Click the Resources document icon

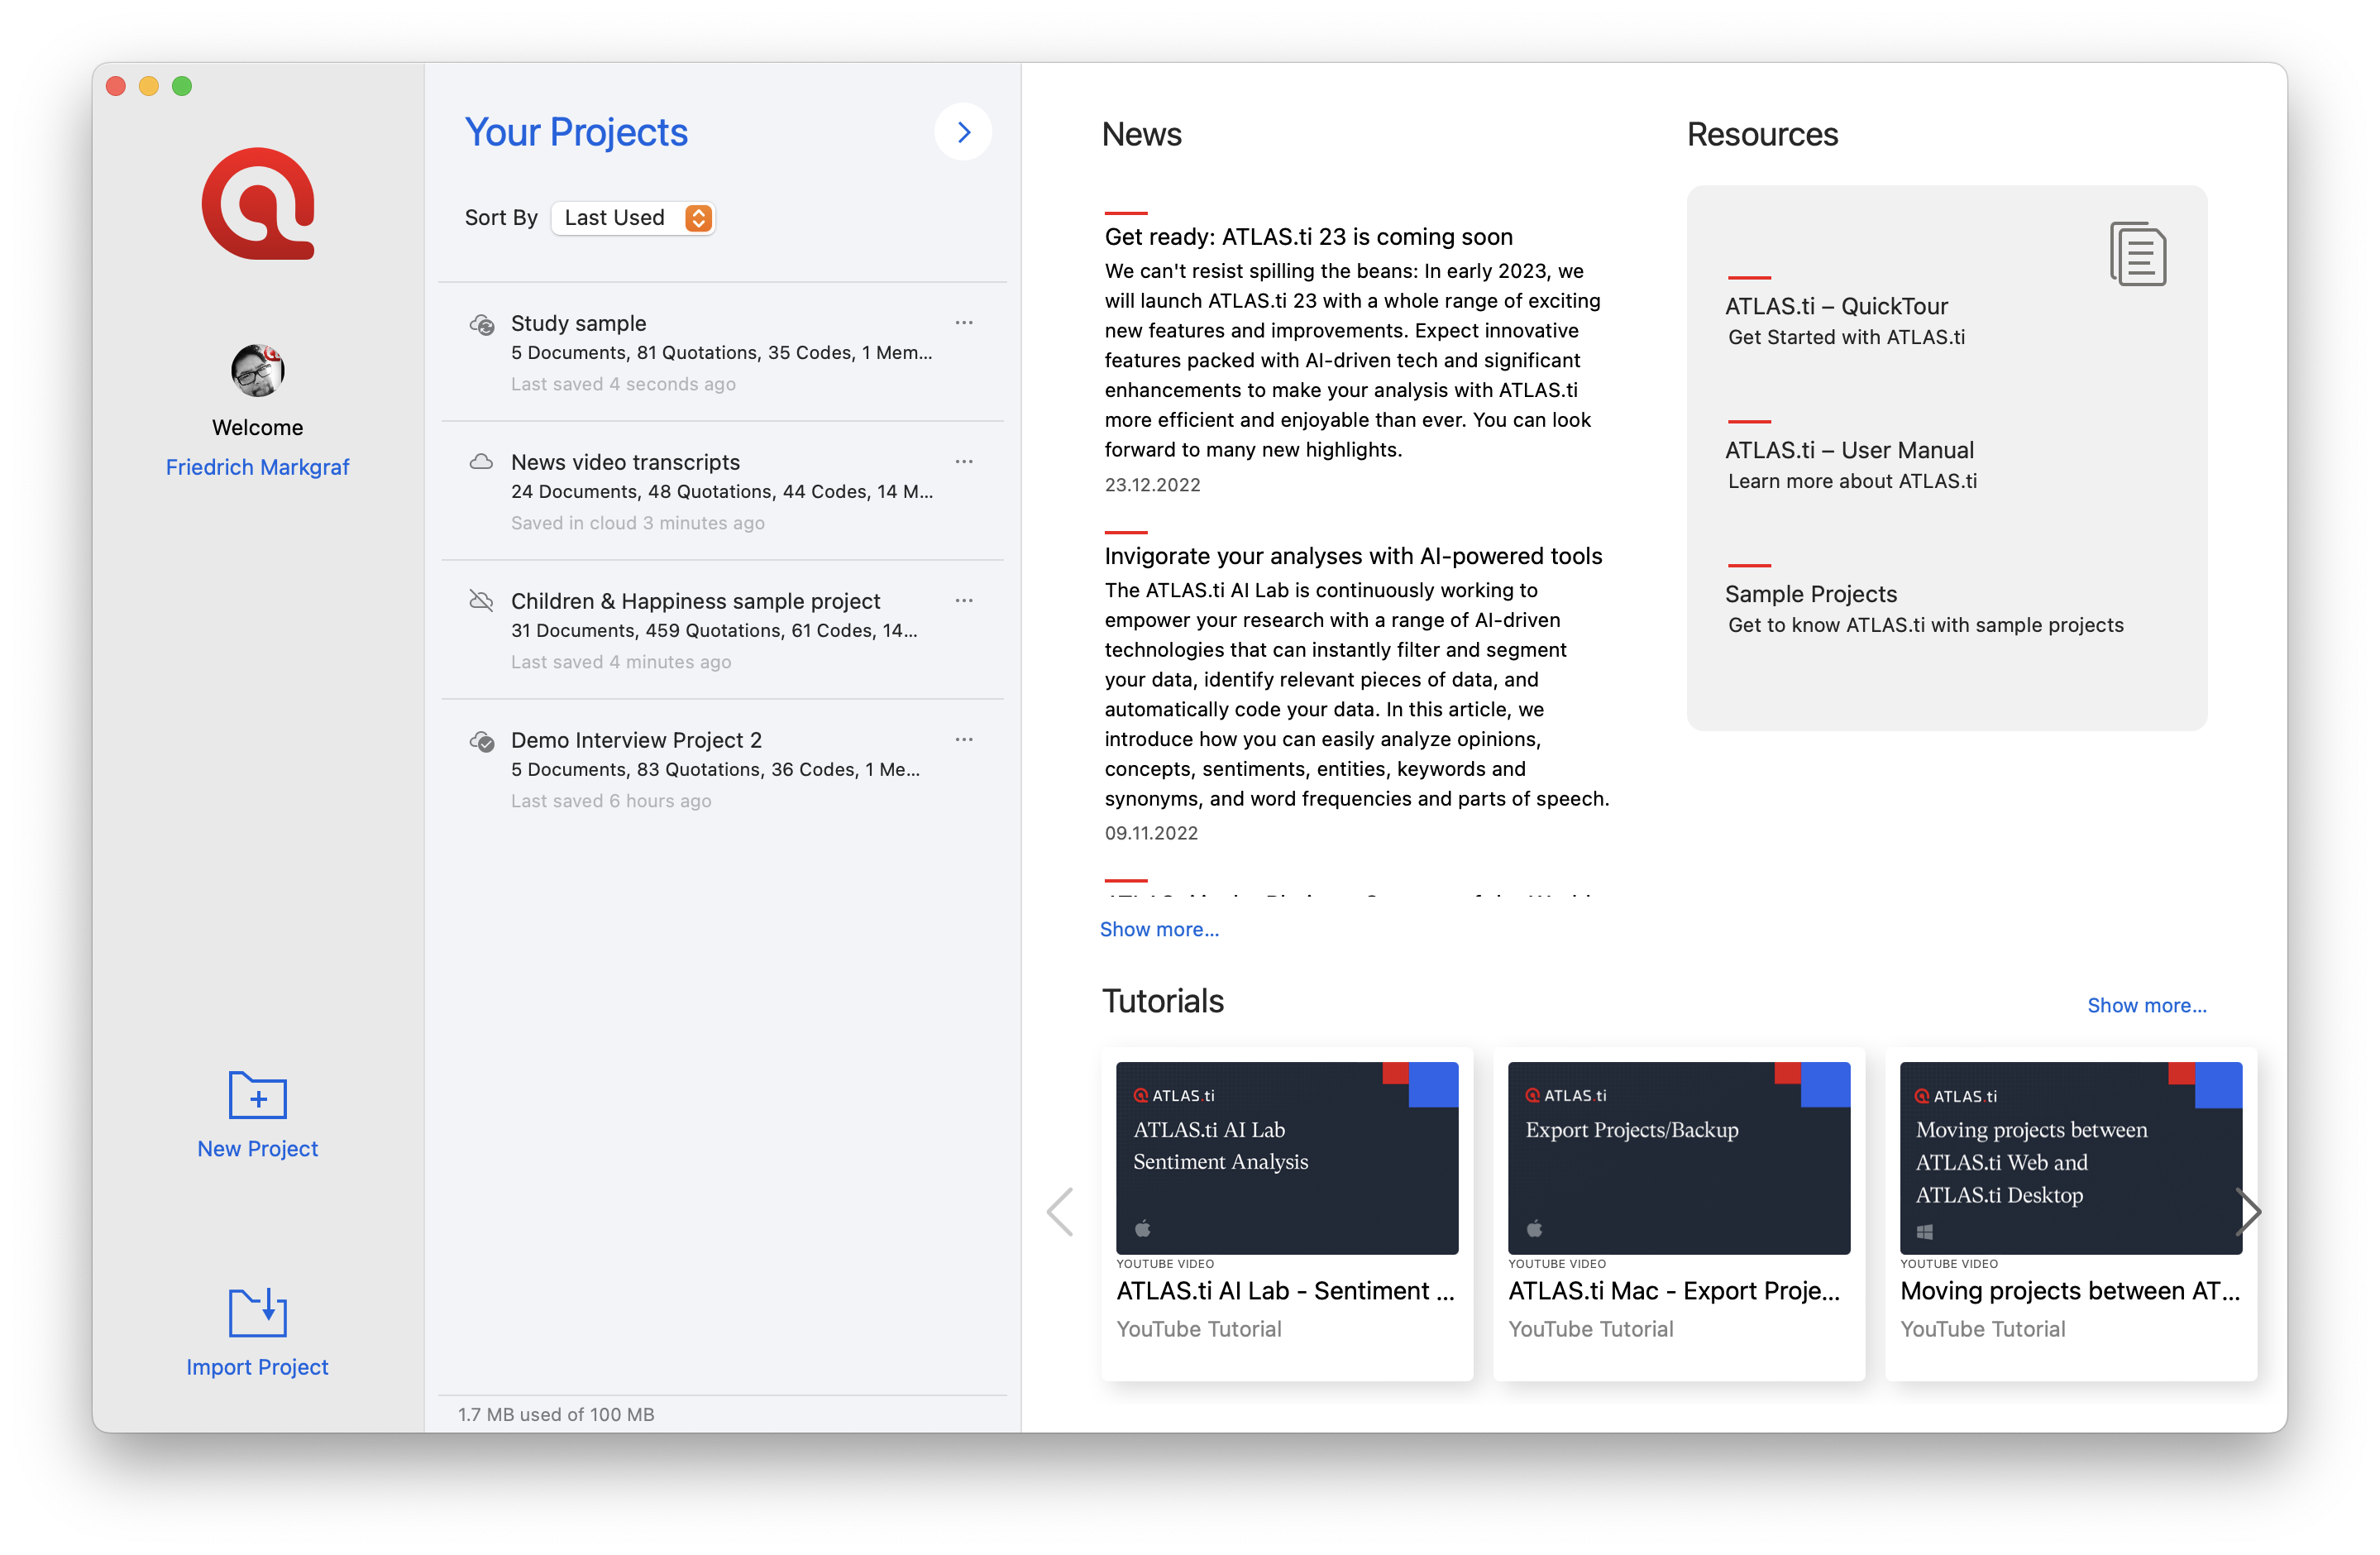pos(2138,253)
